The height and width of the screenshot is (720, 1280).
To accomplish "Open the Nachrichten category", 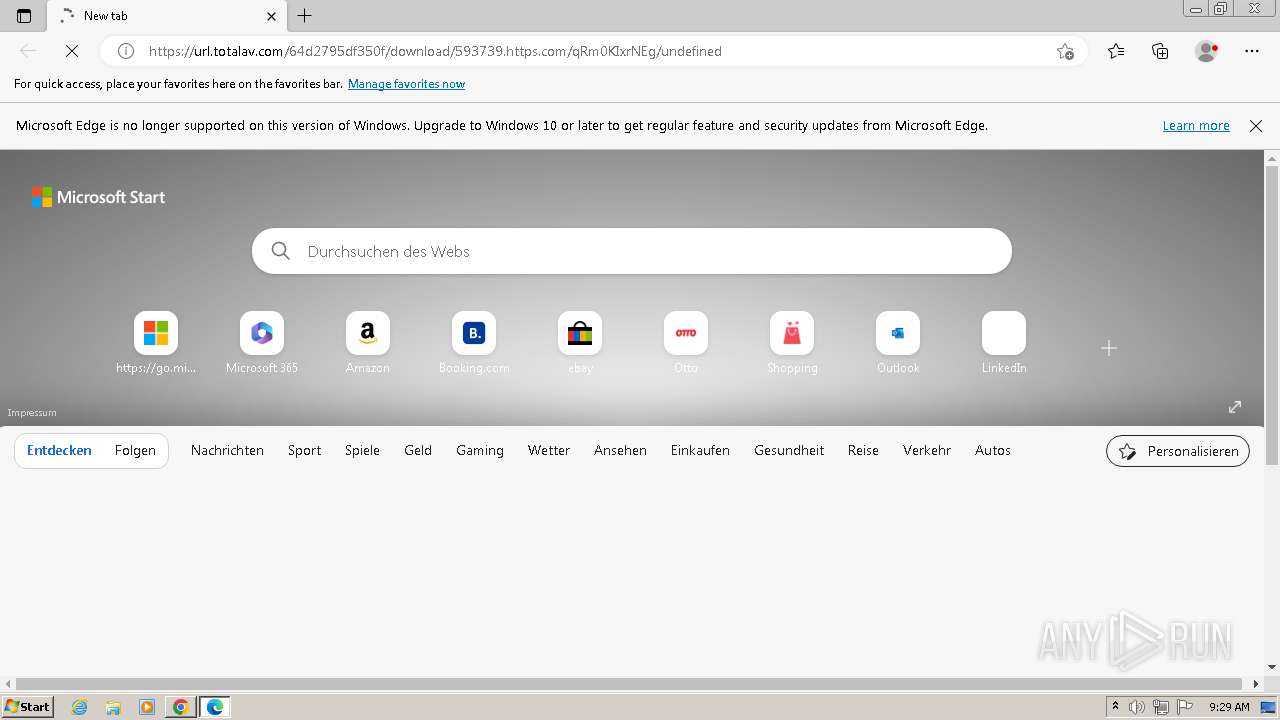I will (227, 451).
